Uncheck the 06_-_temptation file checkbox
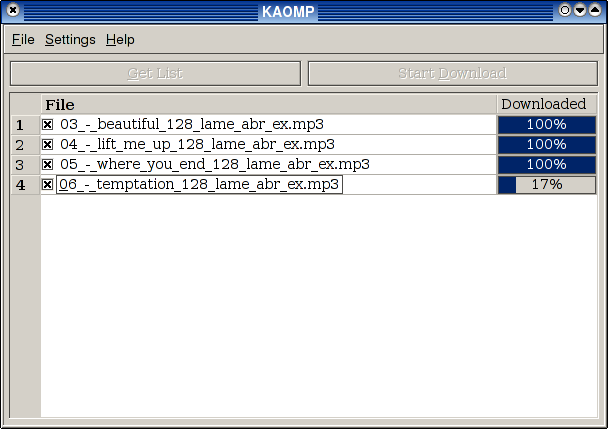The image size is (608, 429). click(x=47, y=185)
